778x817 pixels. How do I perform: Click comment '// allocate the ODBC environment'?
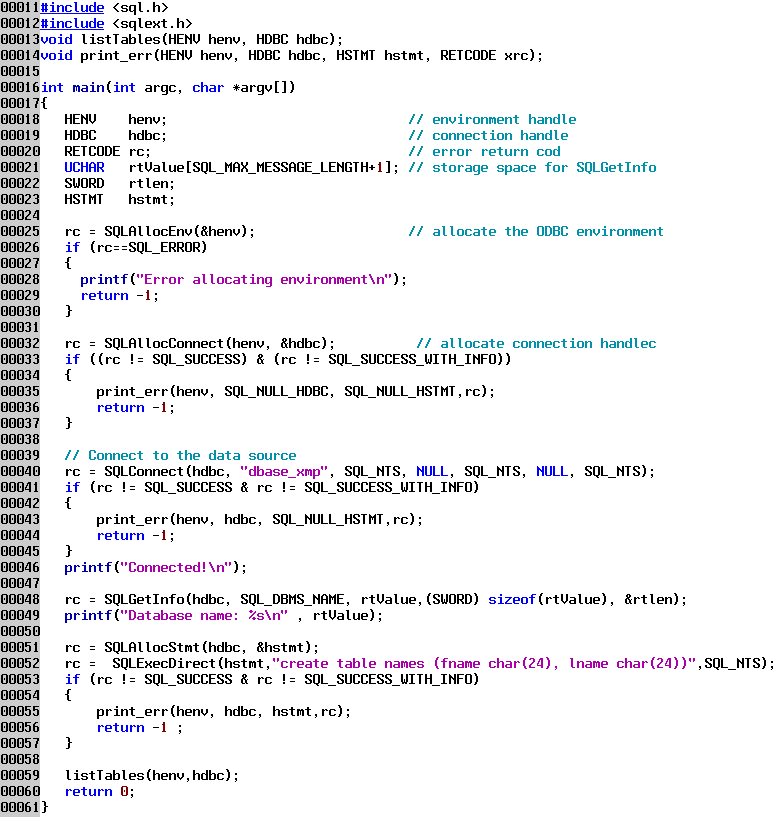536,232
